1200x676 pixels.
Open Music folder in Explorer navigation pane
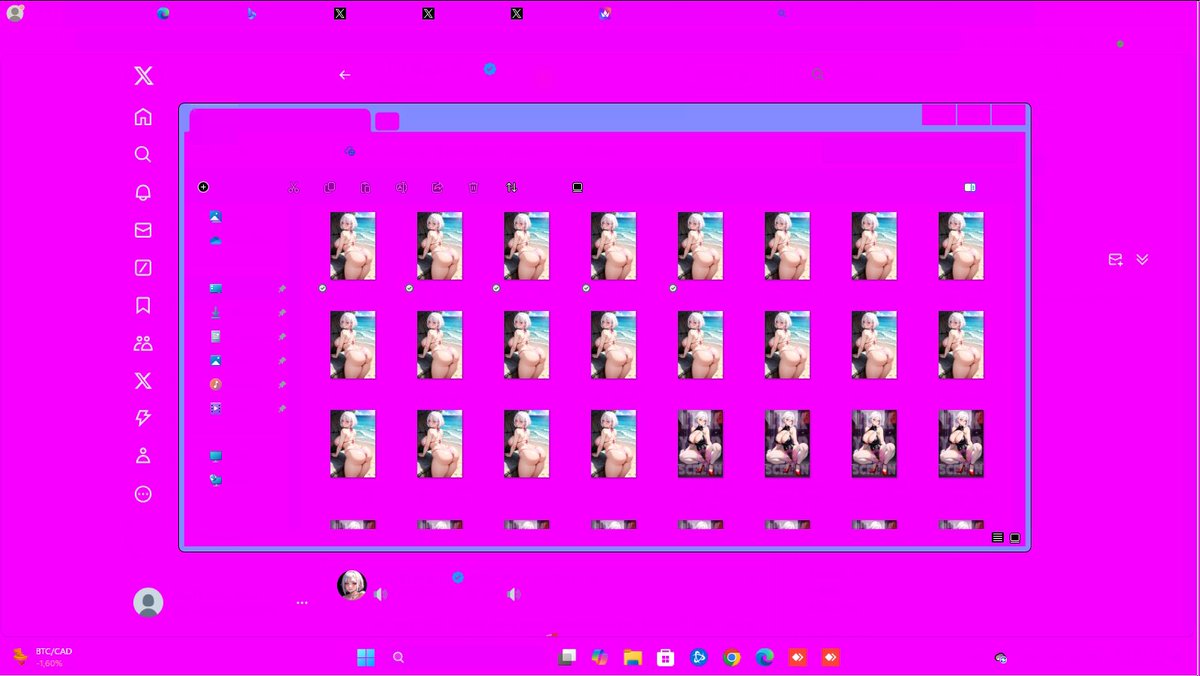tap(215, 384)
